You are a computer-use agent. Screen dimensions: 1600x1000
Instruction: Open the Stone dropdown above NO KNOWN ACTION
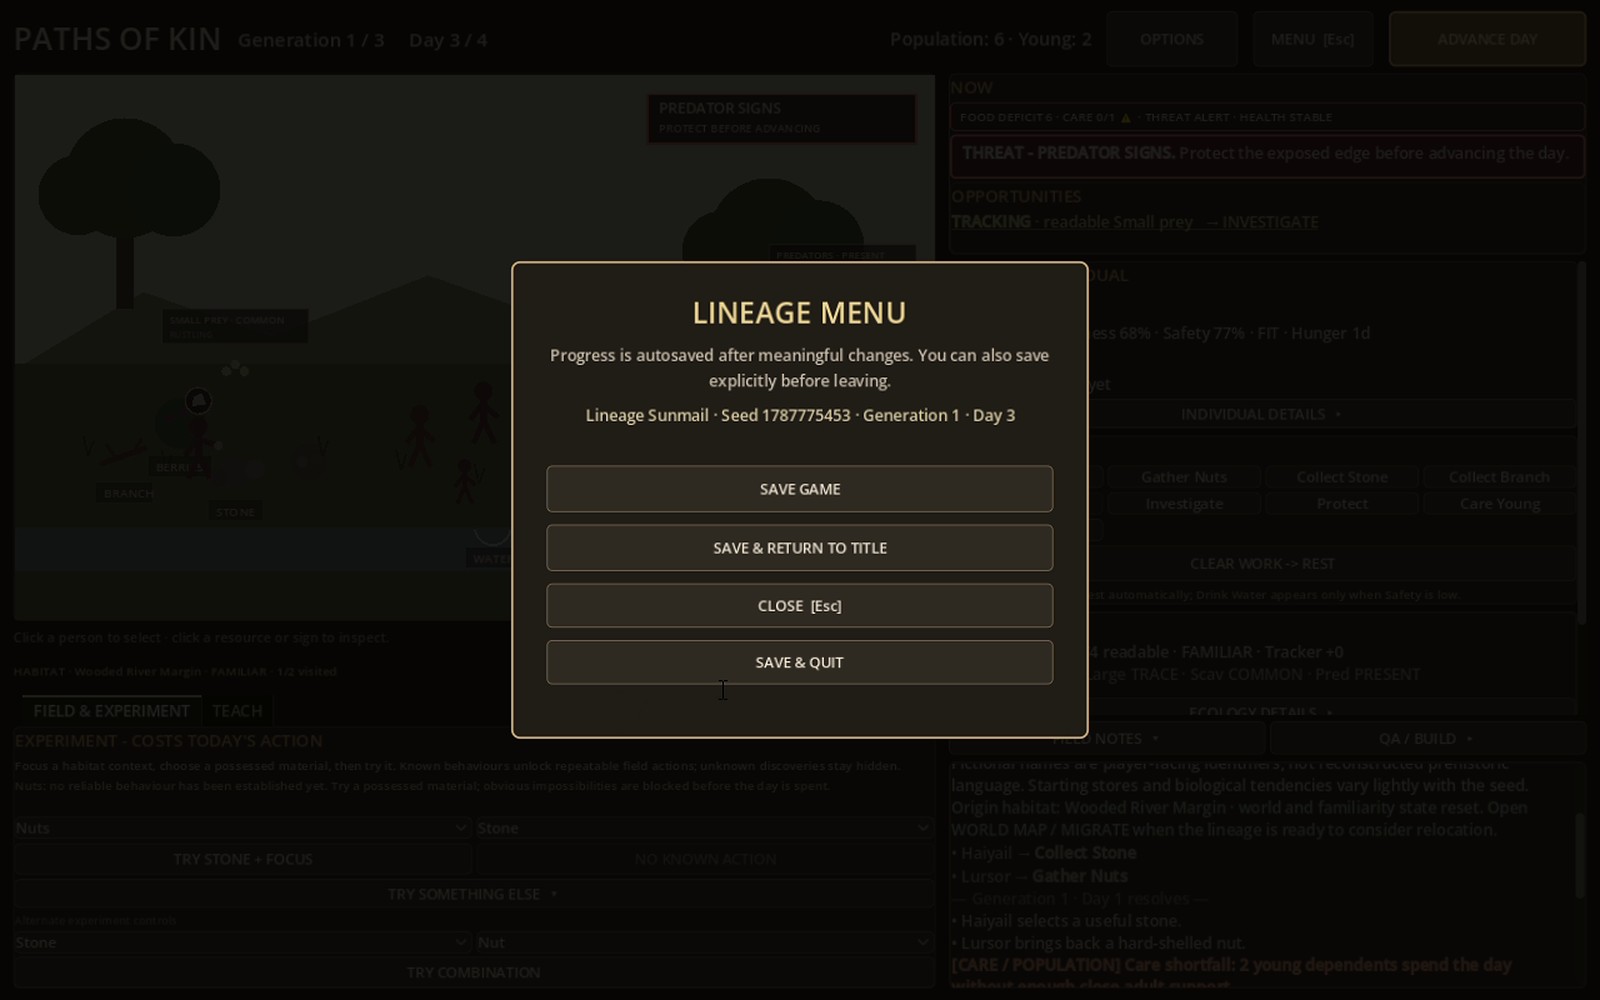click(705, 828)
